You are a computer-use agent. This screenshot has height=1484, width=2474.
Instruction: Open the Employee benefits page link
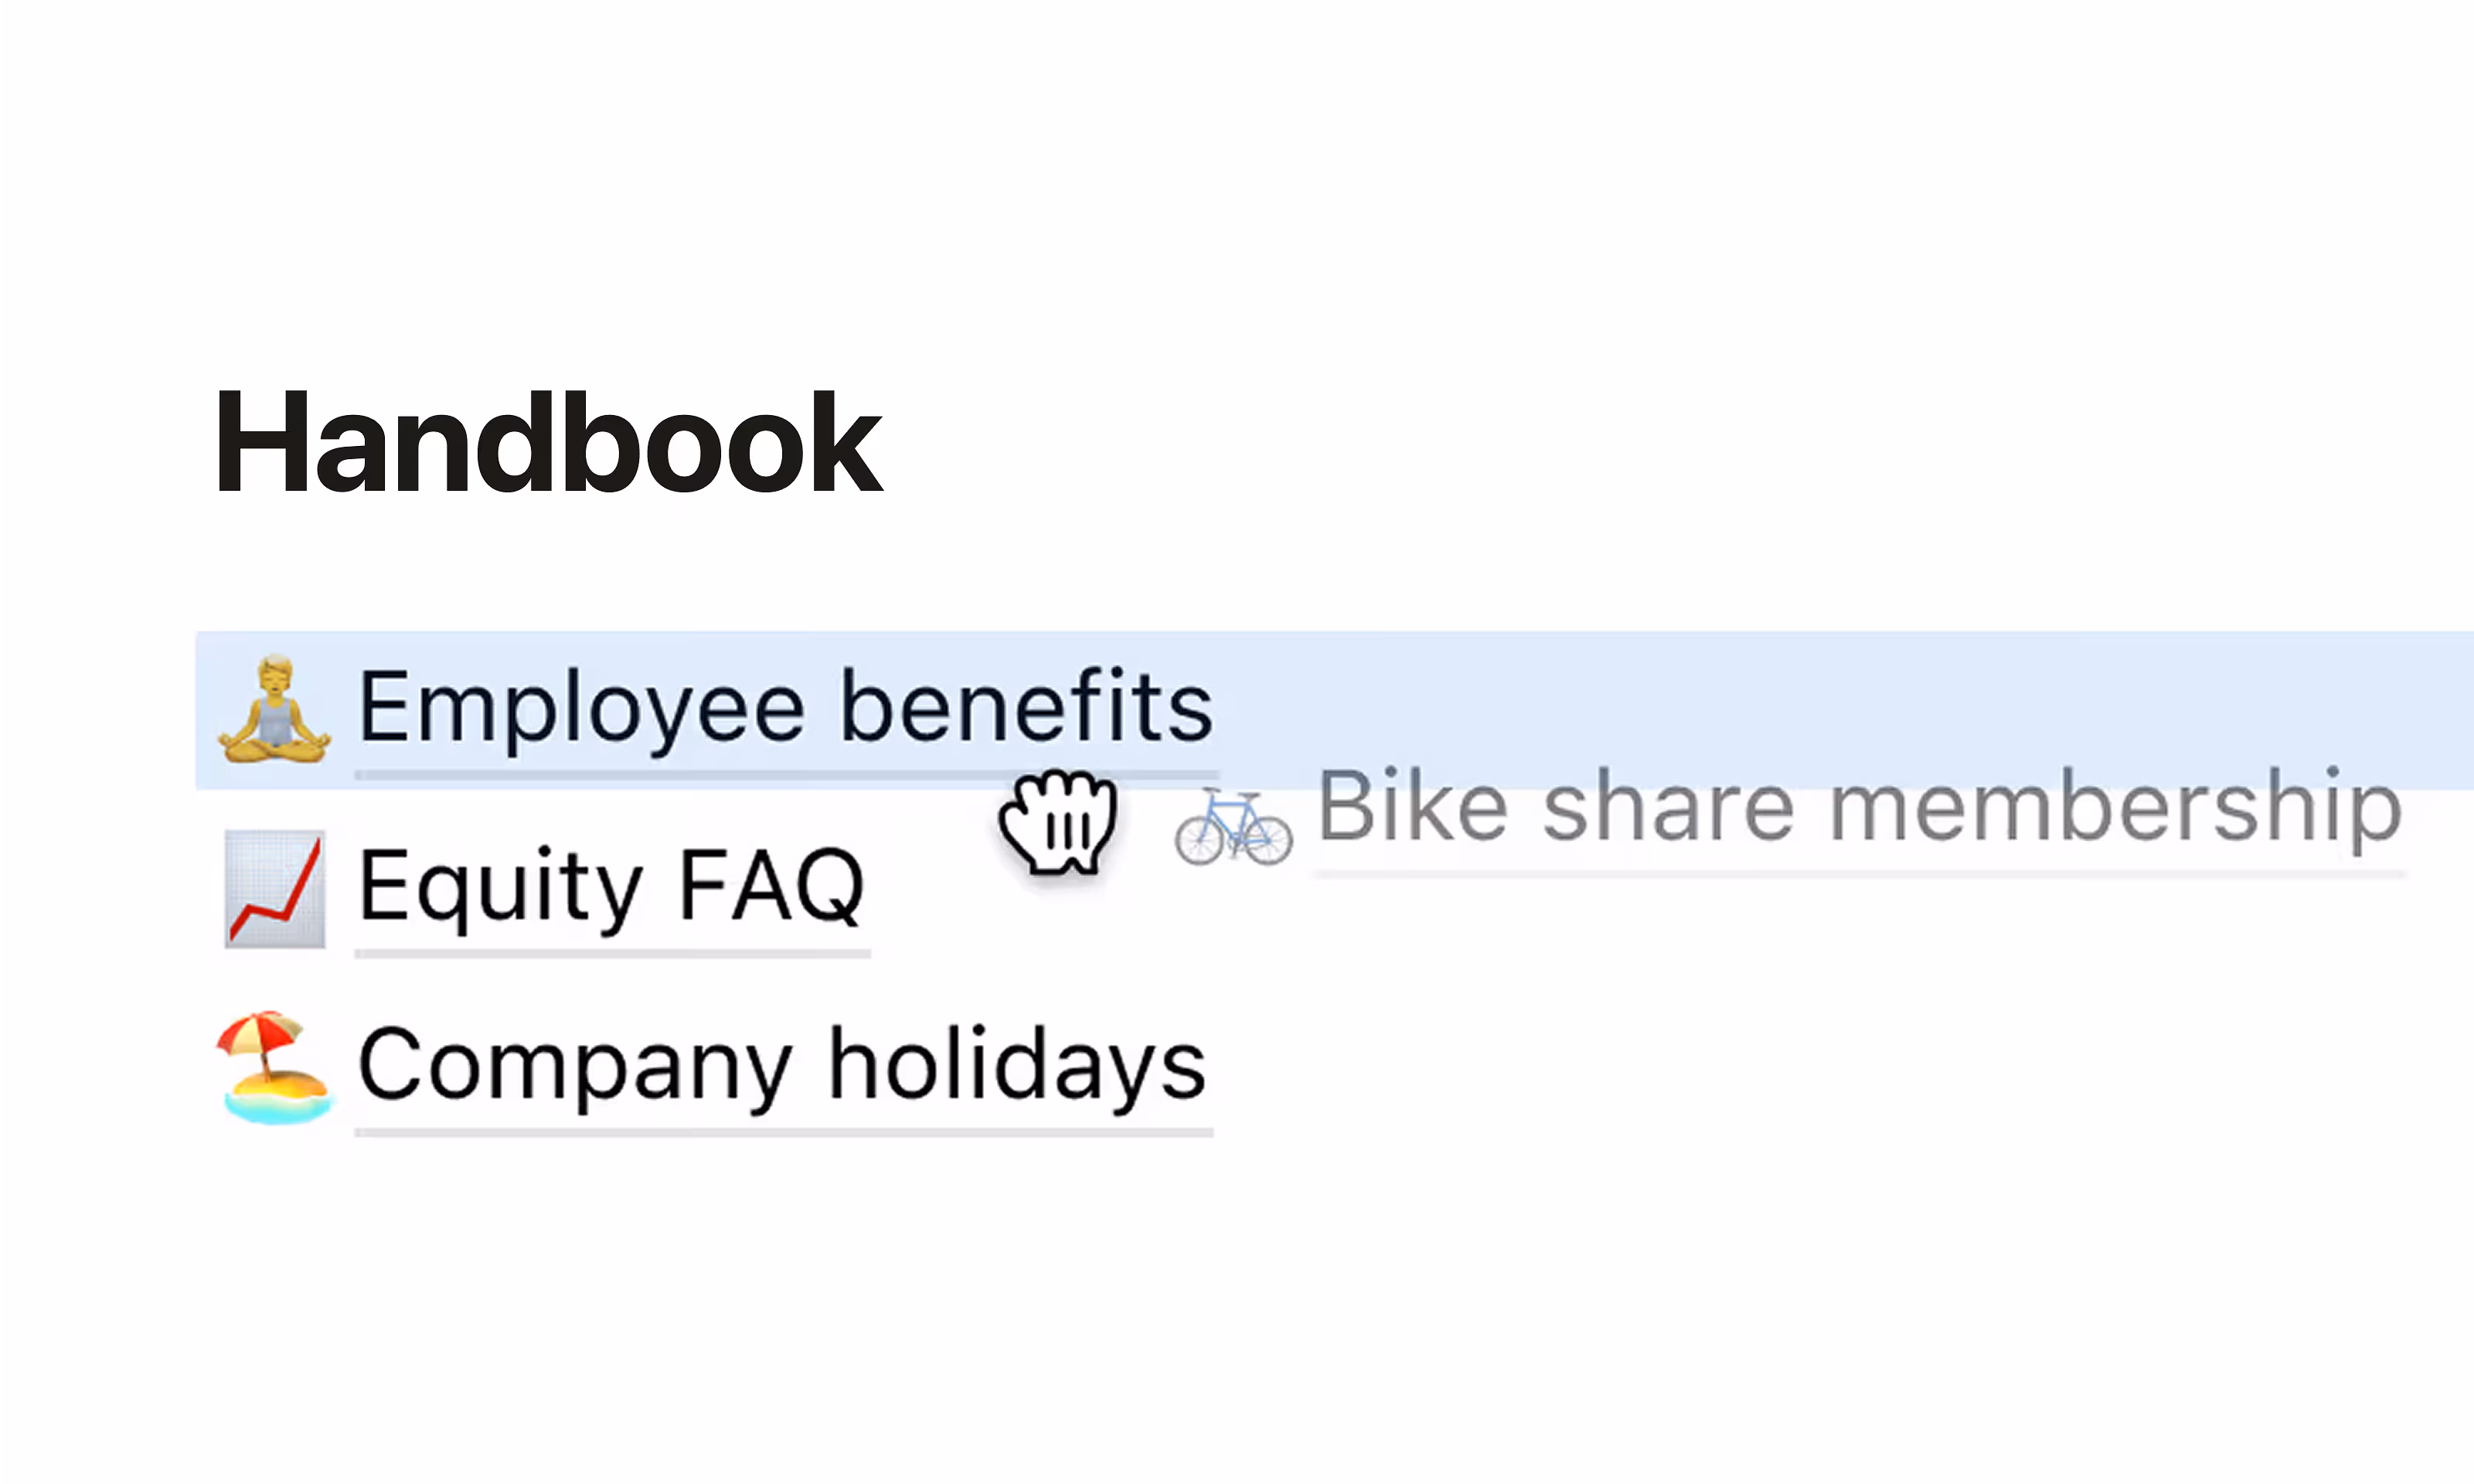coord(785,708)
